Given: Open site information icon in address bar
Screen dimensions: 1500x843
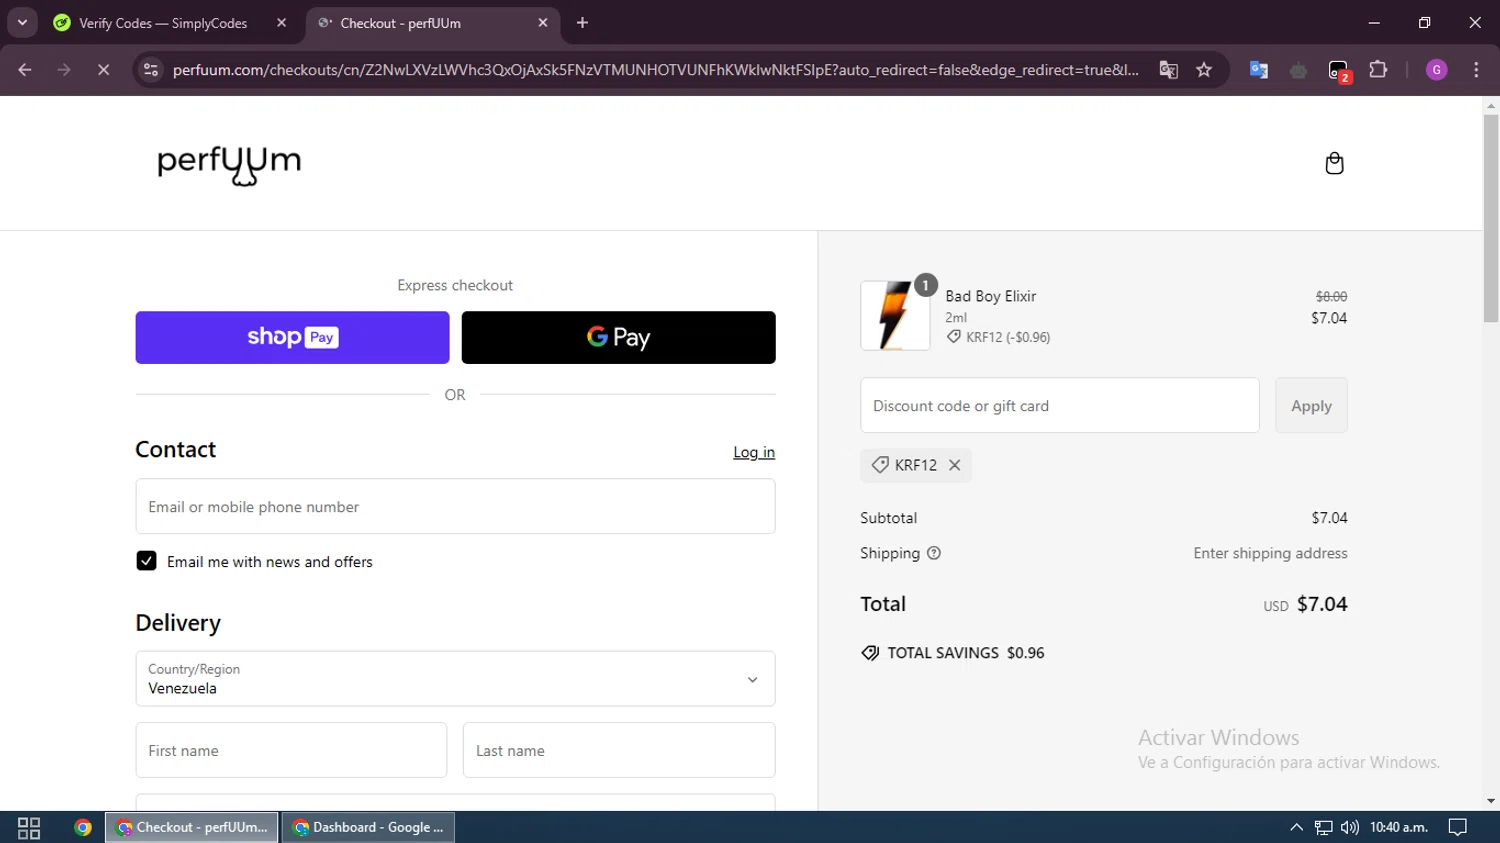Looking at the screenshot, I should coord(151,70).
